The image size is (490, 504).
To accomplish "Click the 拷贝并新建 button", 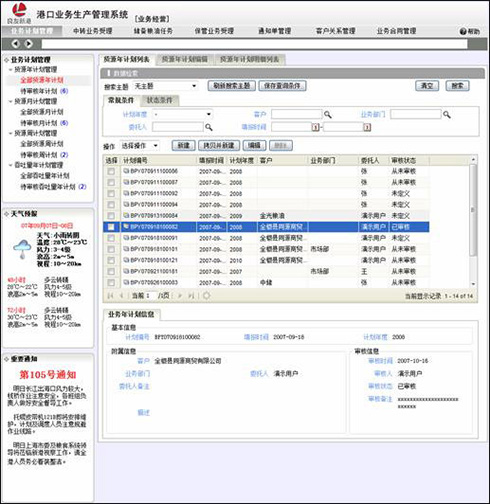I will (219, 146).
